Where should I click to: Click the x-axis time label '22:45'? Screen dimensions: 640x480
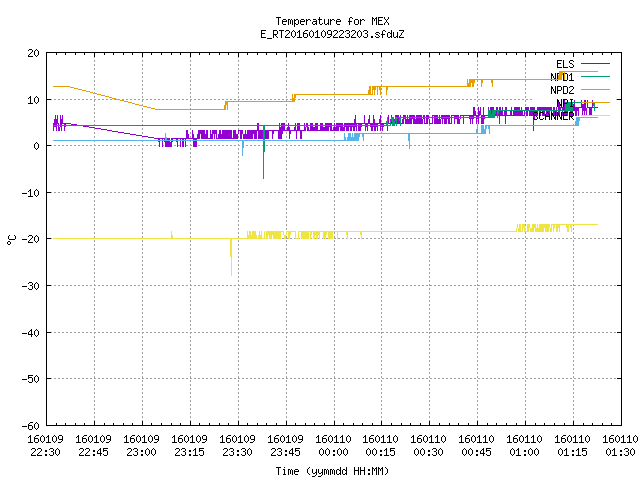click(93, 453)
